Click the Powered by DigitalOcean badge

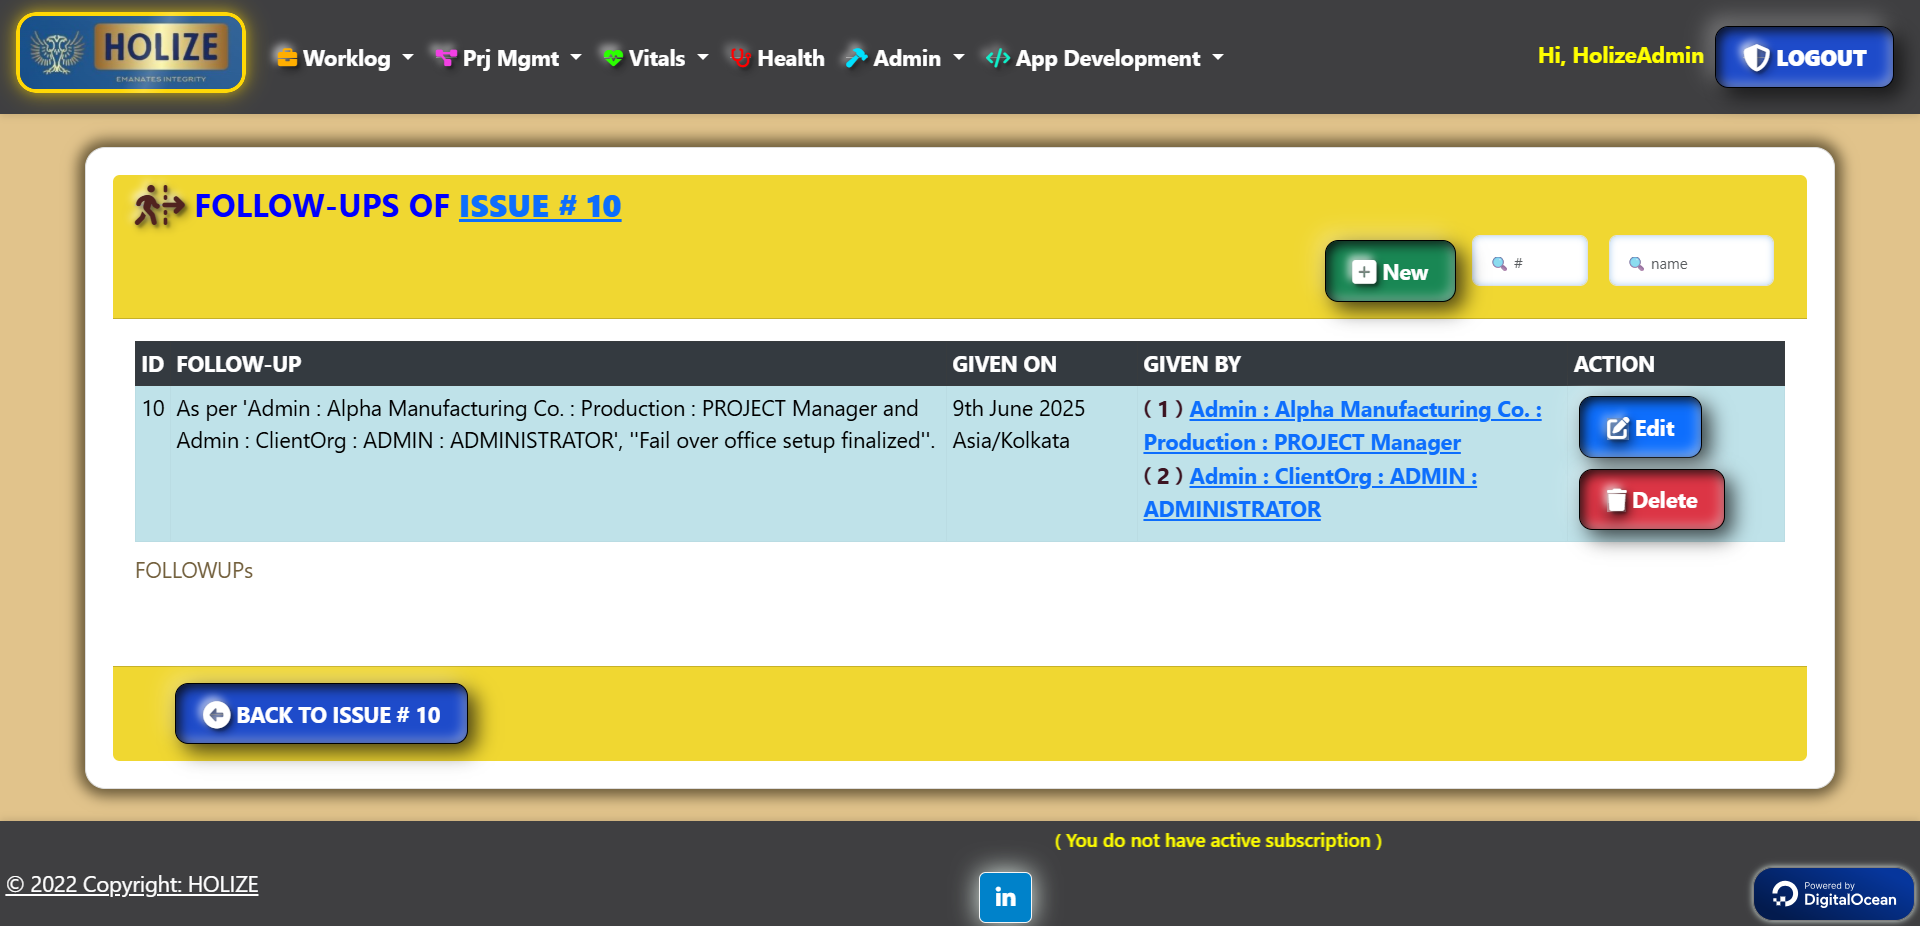click(1833, 893)
